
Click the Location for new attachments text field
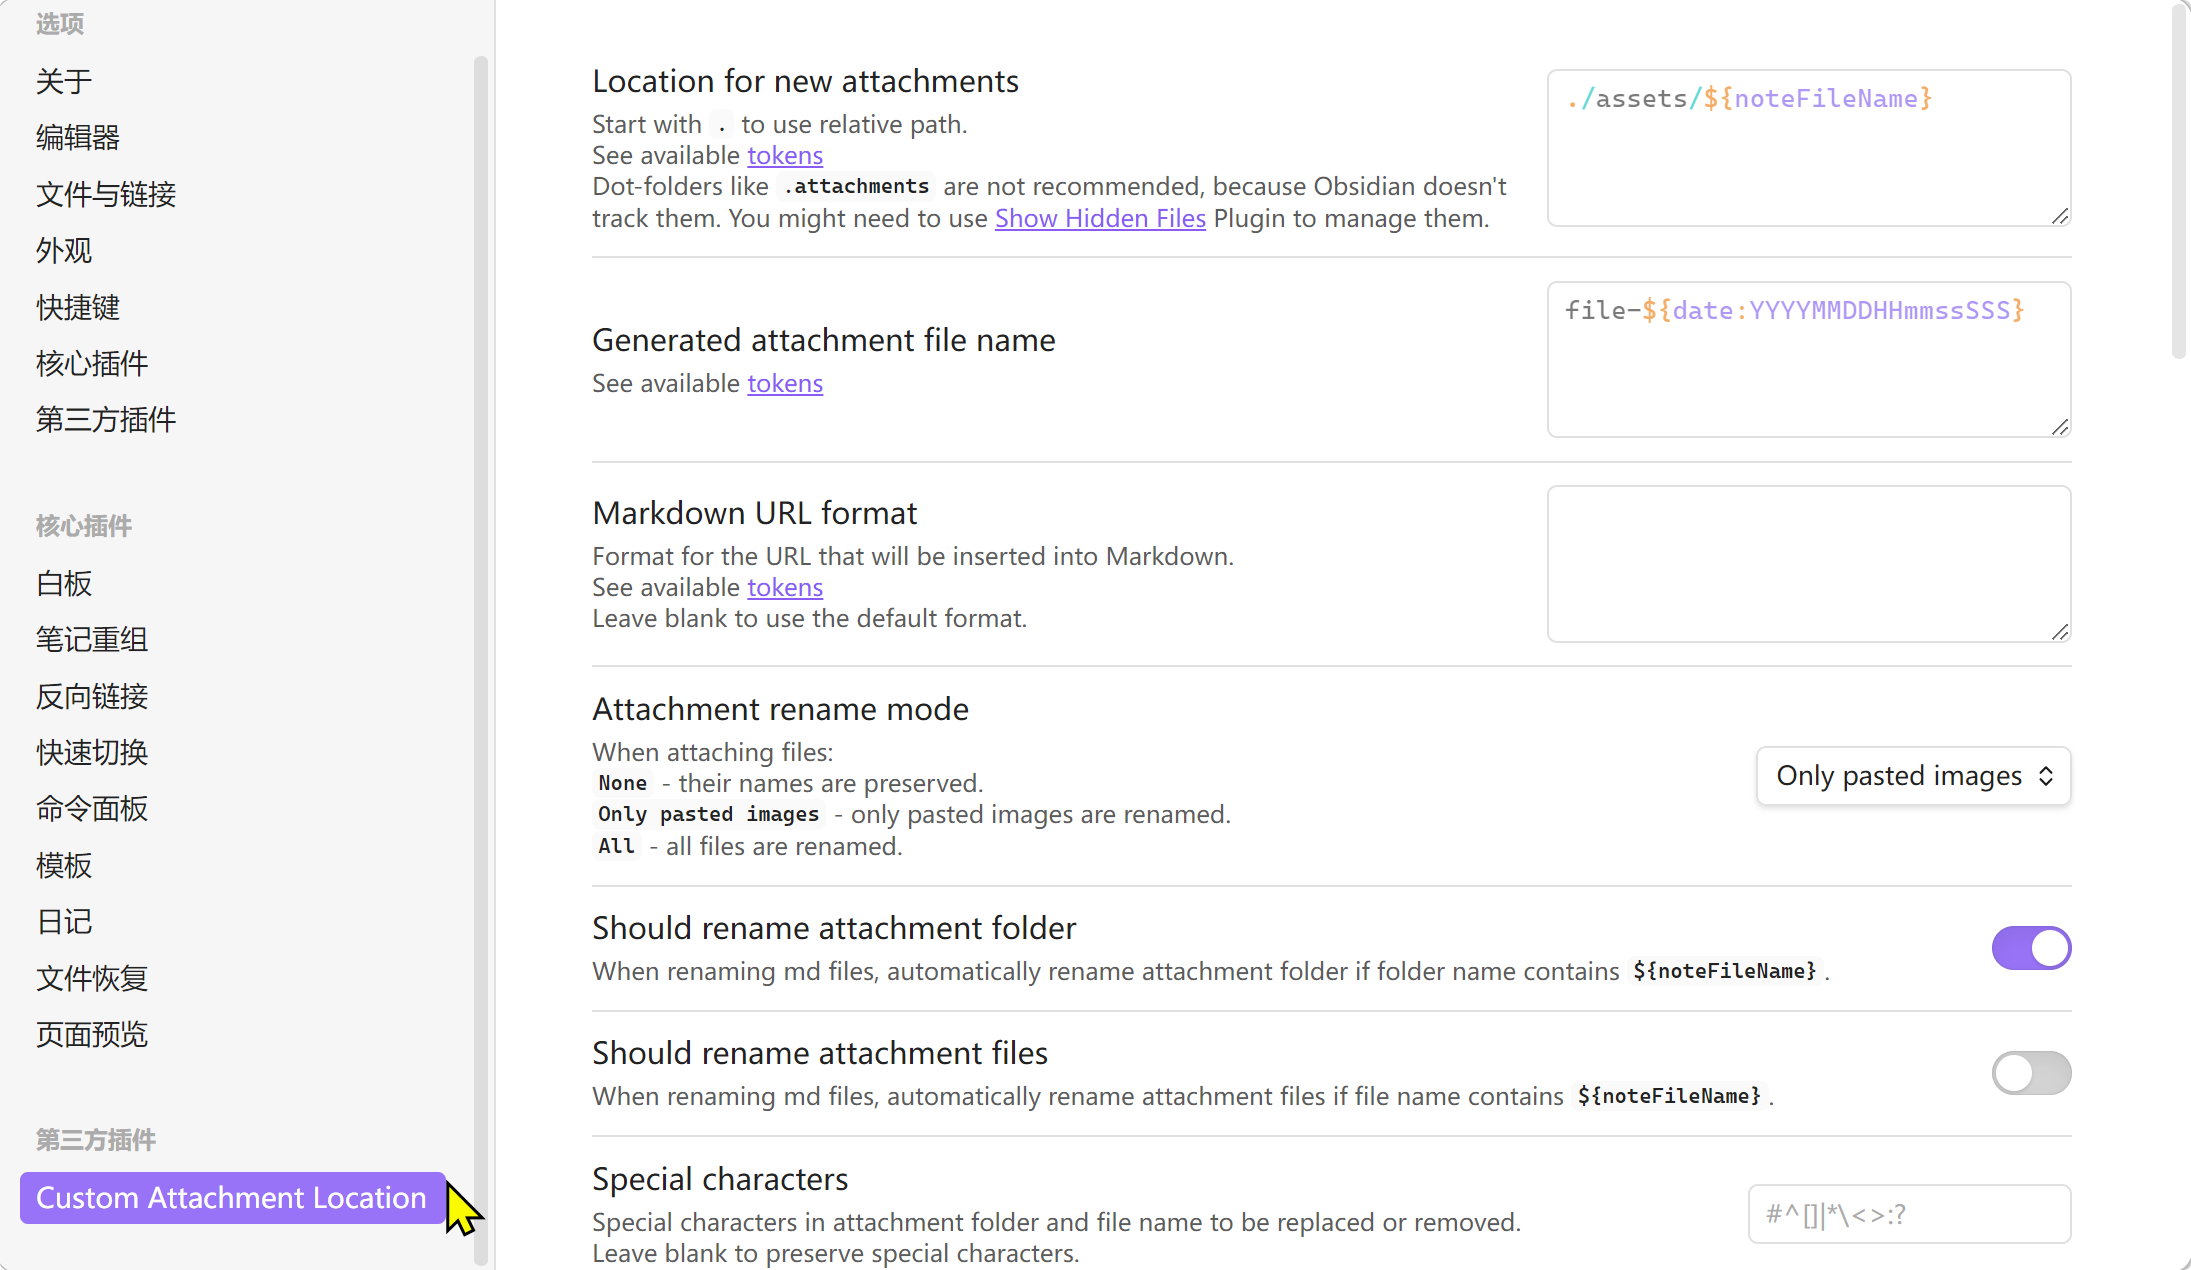(x=1808, y=148)
